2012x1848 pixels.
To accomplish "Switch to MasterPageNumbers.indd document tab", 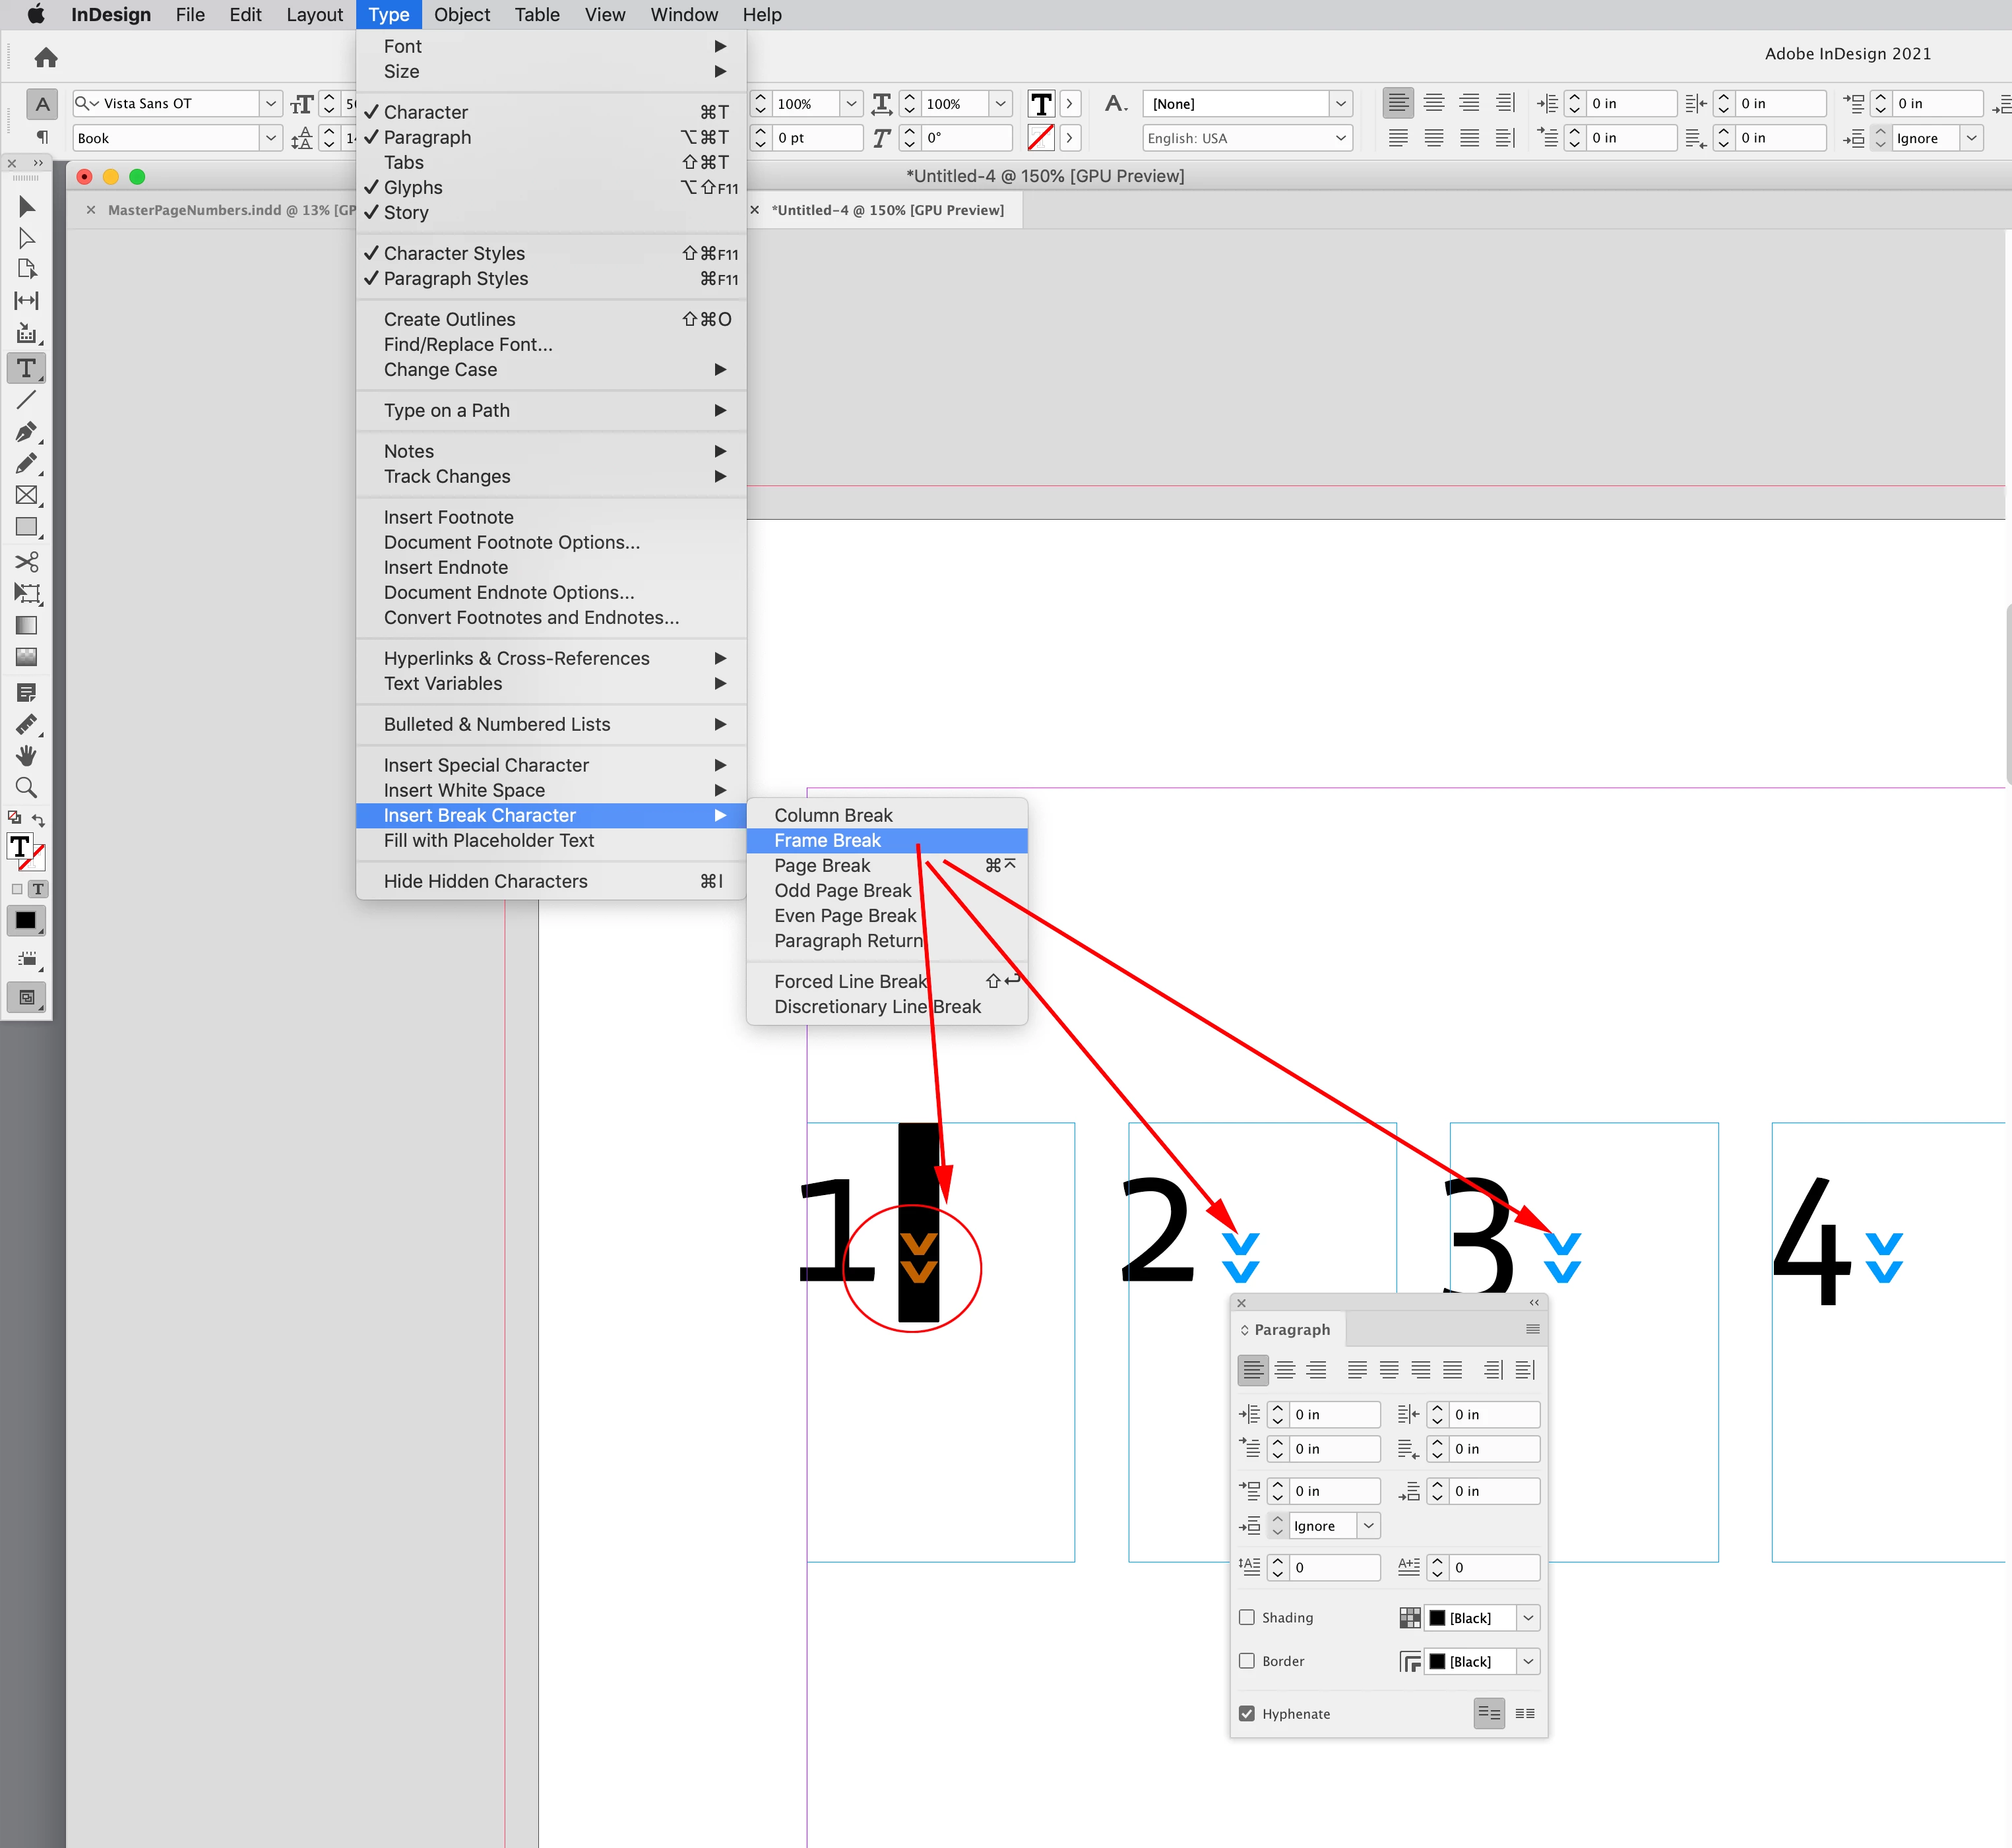I will click(x=230, y=210).
